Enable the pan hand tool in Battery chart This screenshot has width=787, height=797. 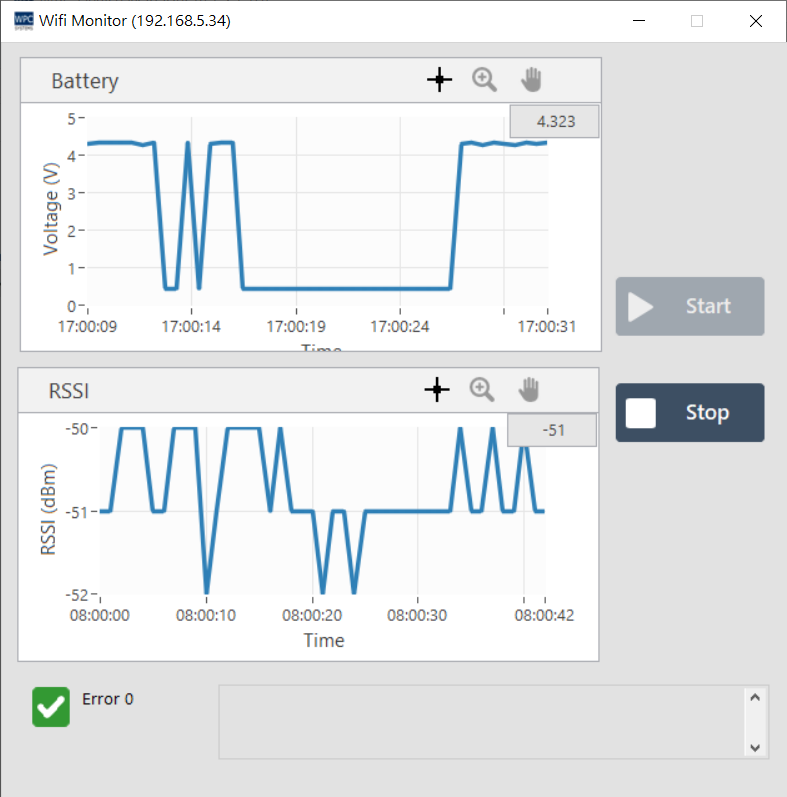click(531, 80)
